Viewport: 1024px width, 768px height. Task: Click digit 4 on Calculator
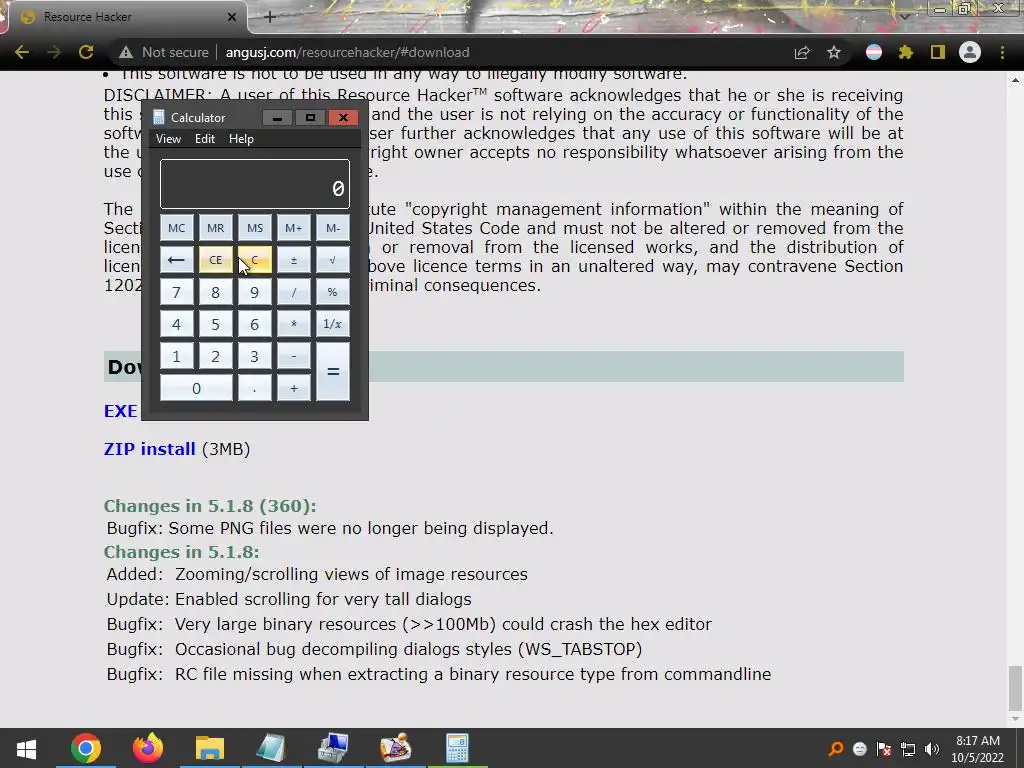[176, 324]
